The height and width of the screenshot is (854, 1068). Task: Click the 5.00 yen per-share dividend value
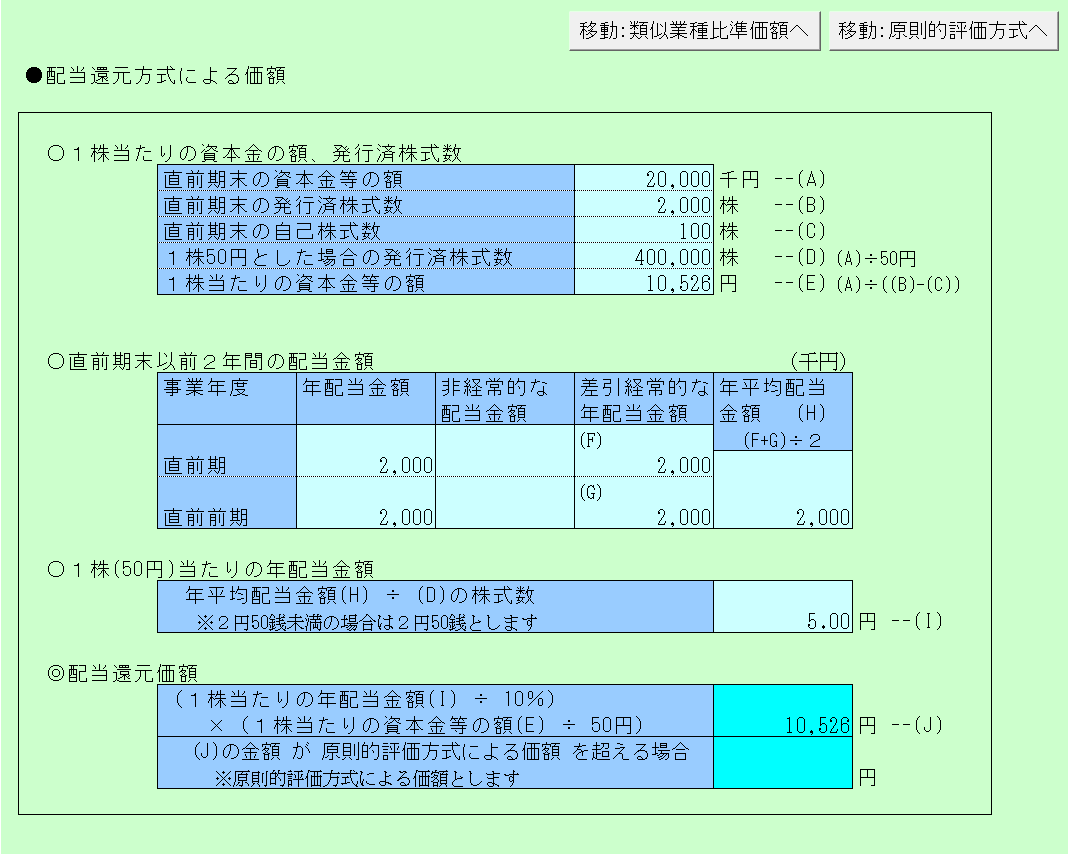pos(783,607)
